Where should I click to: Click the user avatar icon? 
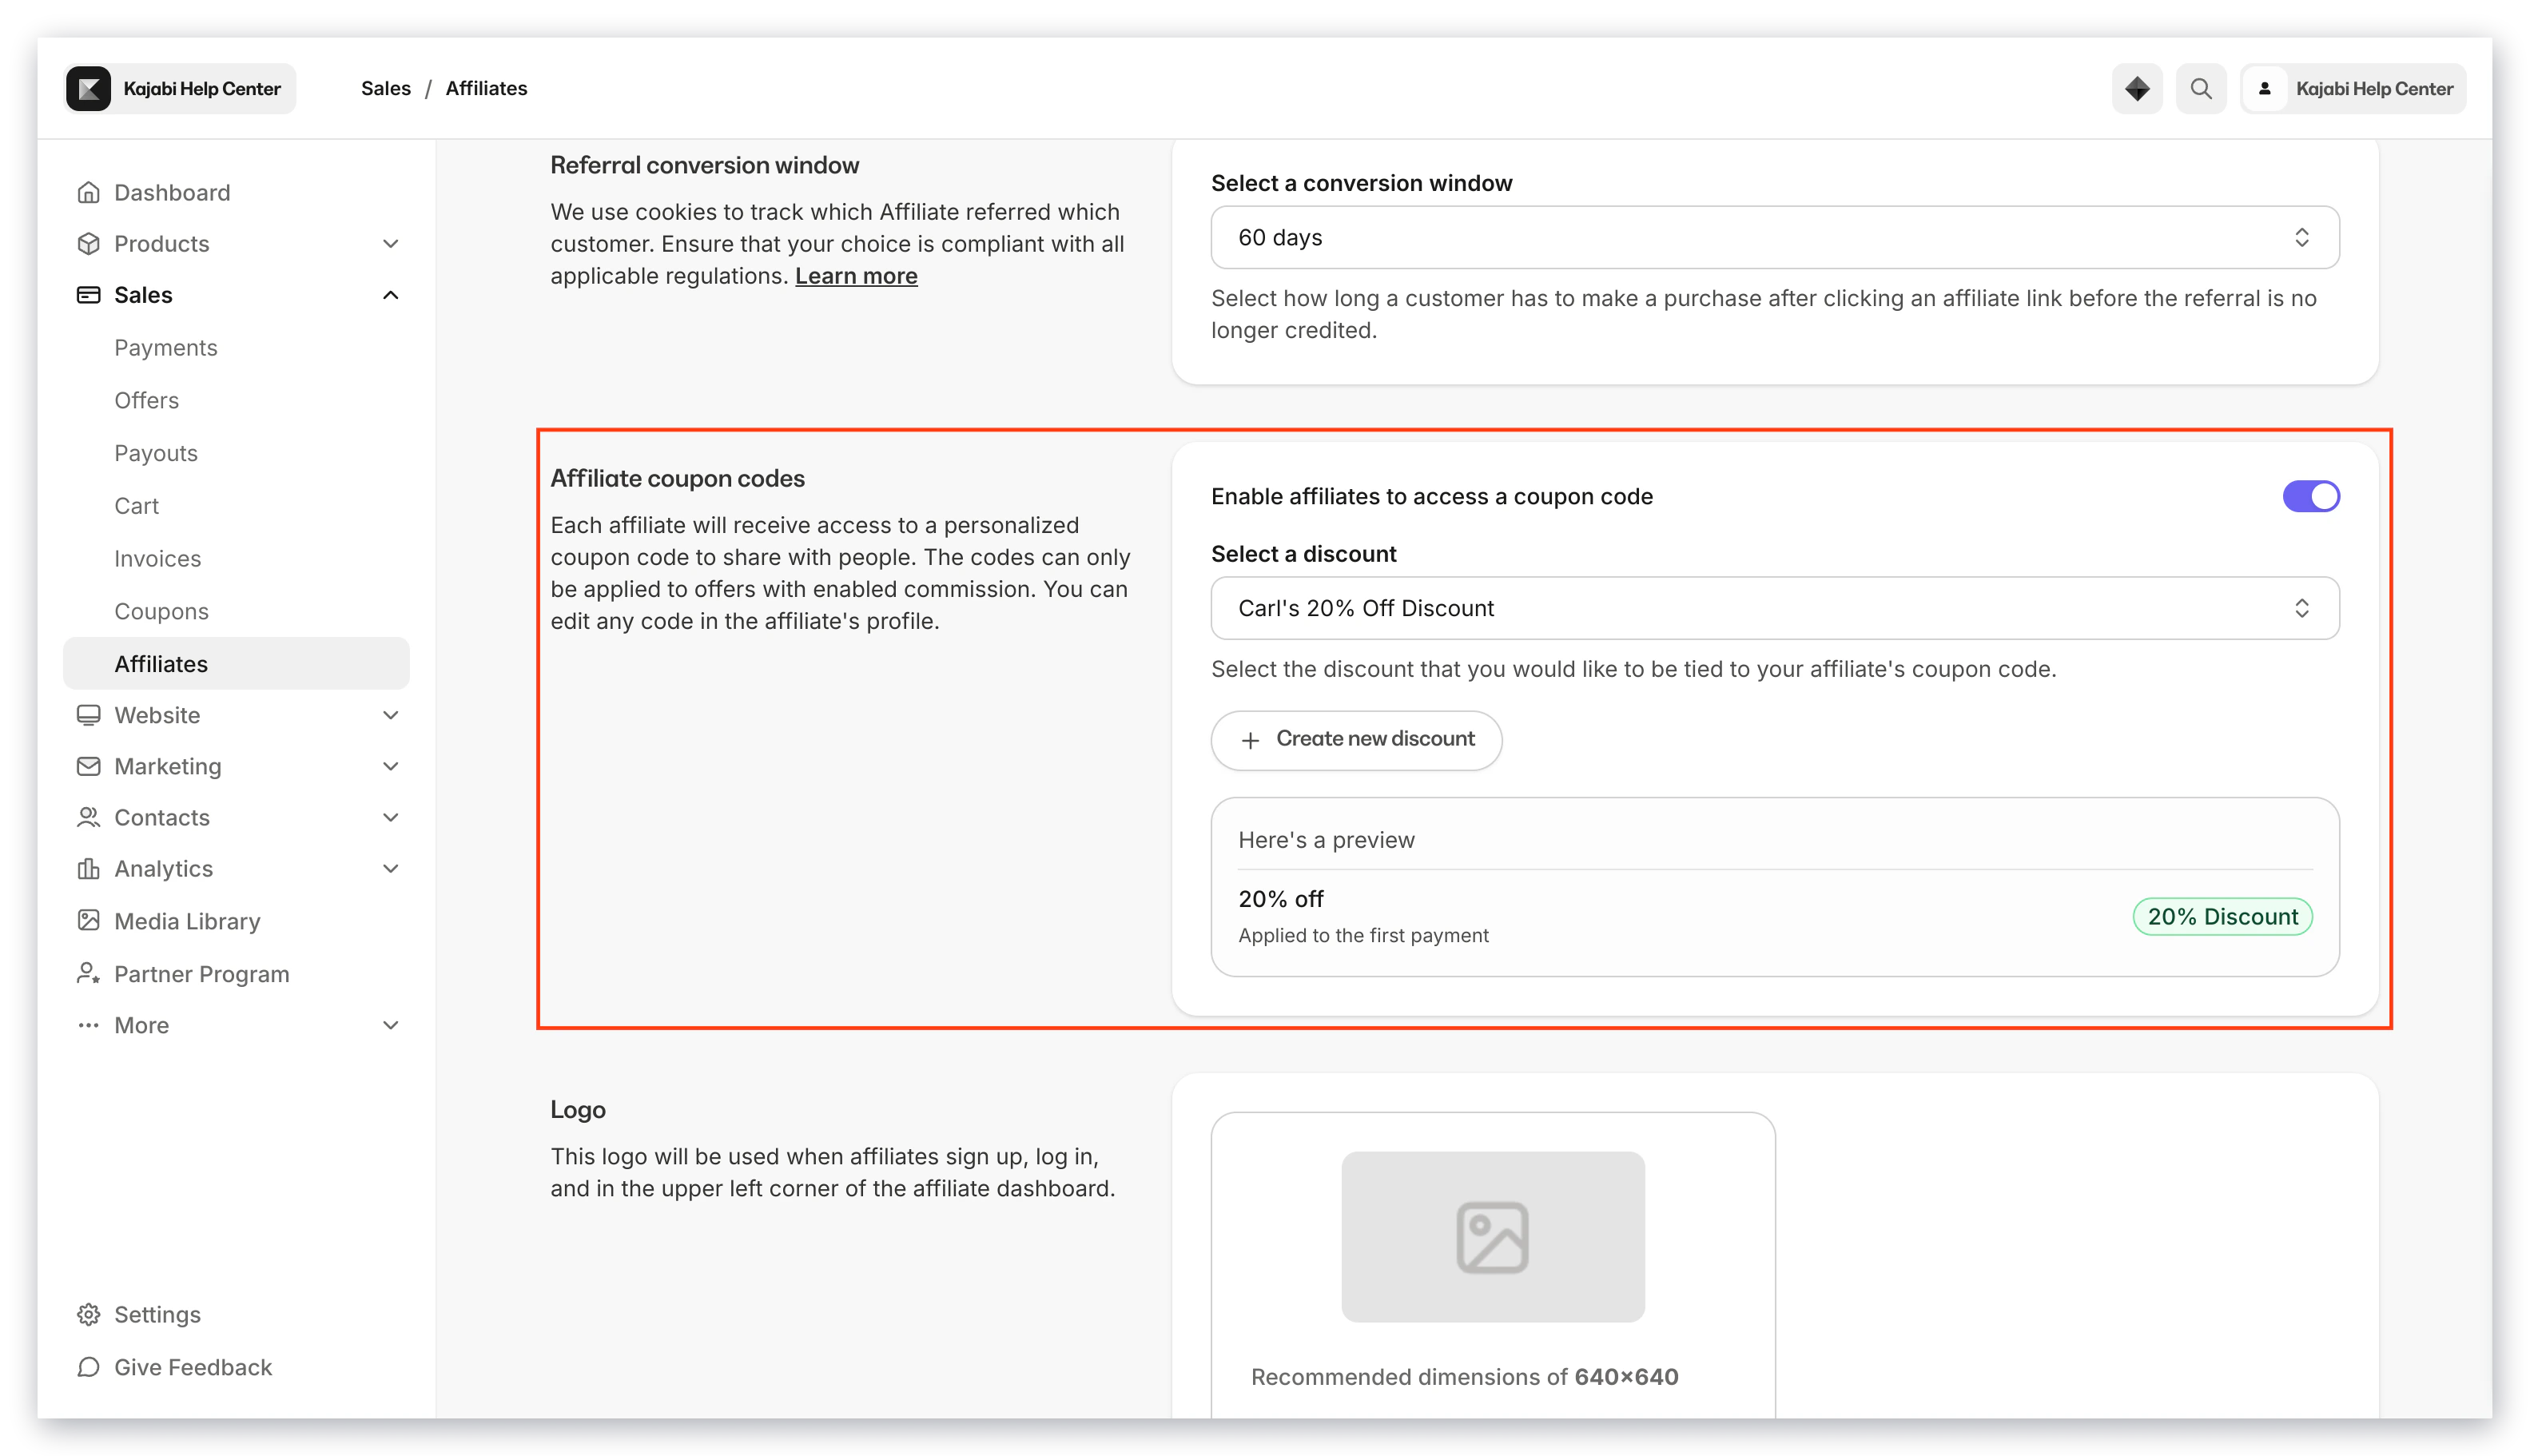click(2265, 88)
